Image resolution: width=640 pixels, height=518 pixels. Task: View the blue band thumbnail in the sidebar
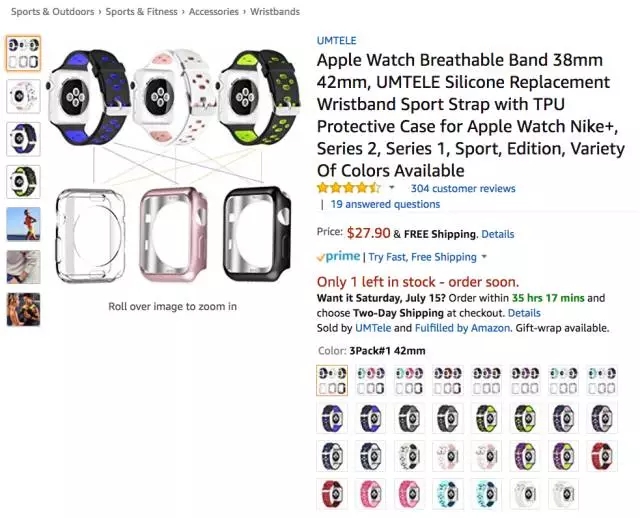click(x=24, y=139)
